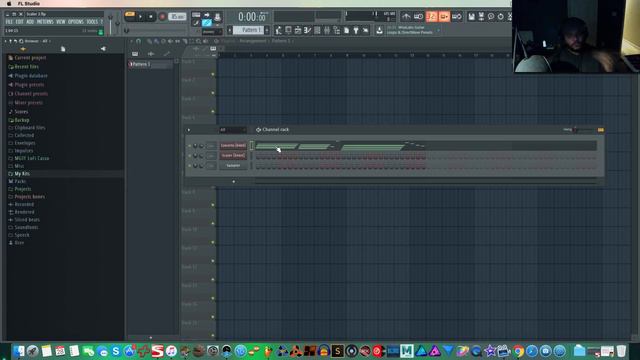Click the time display 0:00

click(x=253, y=17)
